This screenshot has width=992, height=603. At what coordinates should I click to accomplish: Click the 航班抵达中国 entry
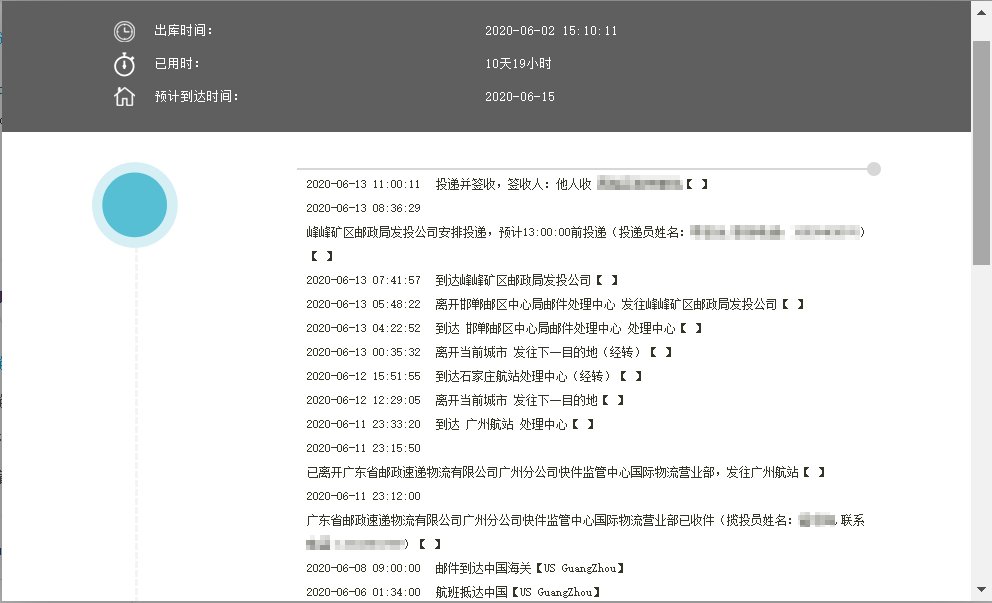518,593
